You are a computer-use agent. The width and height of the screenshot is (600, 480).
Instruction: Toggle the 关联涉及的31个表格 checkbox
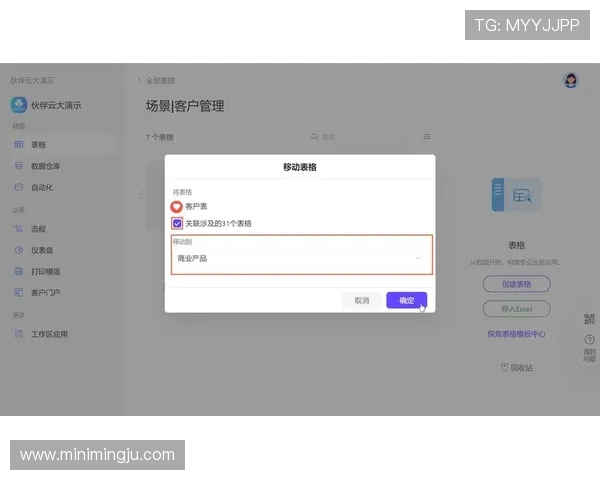[177, 223]
